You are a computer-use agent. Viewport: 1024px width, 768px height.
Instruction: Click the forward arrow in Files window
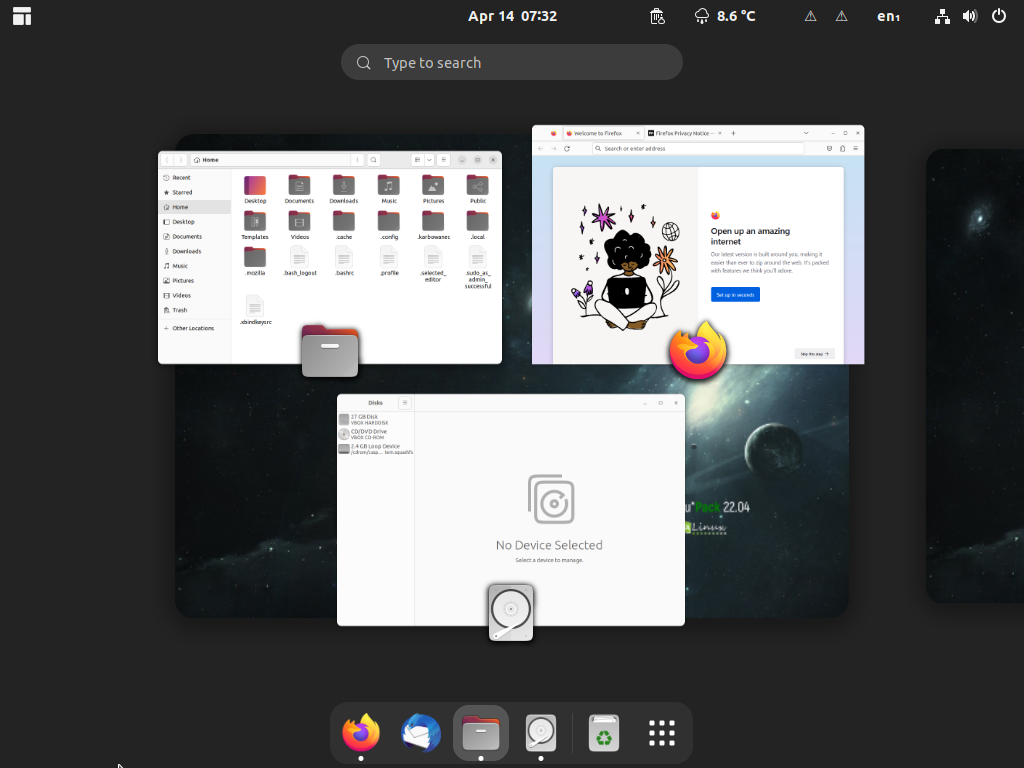(x=180, y=160)
